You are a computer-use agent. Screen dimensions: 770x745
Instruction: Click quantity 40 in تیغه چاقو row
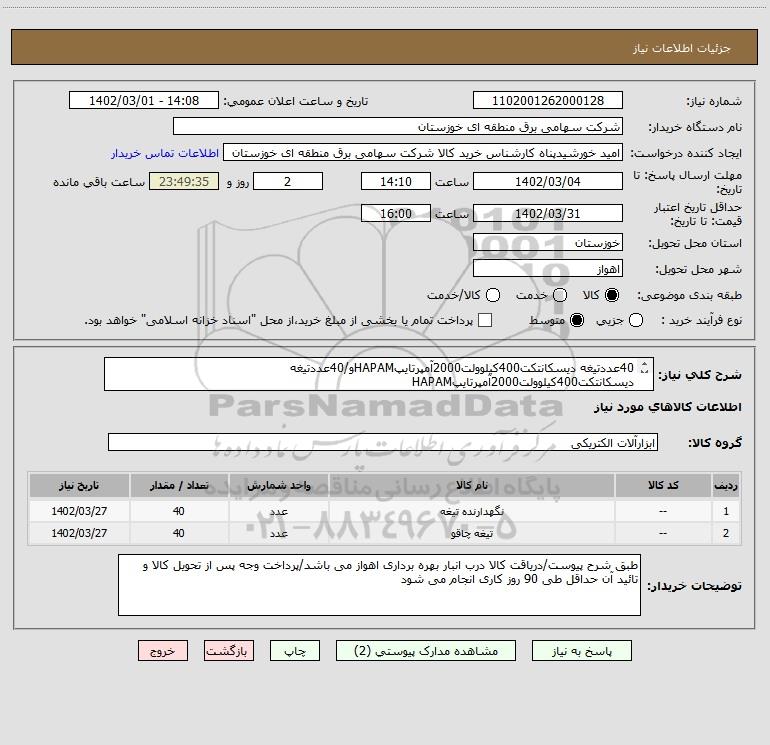point(179,533)
